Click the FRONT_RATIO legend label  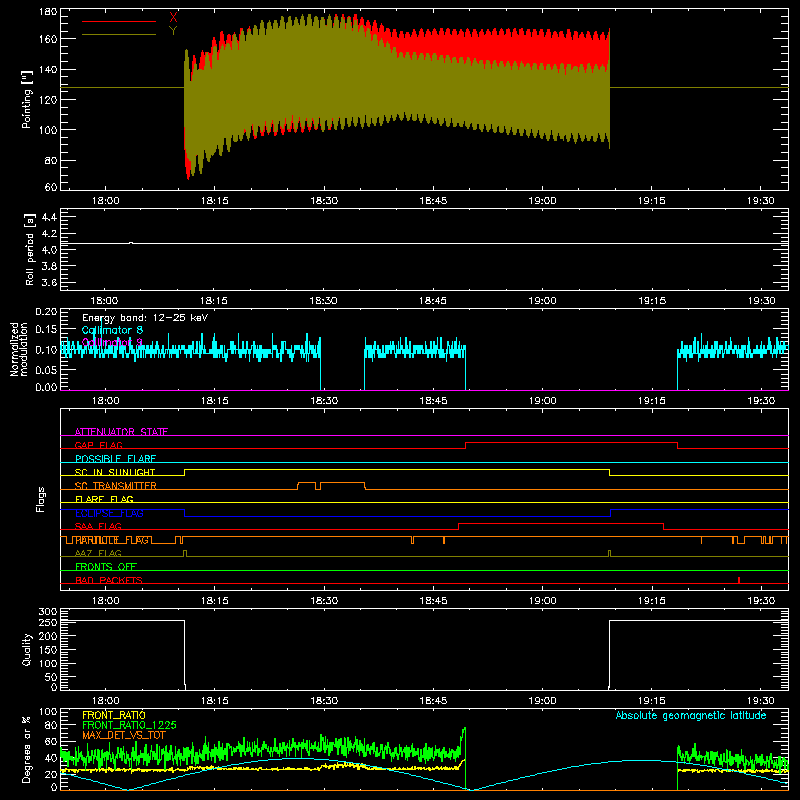114,715
